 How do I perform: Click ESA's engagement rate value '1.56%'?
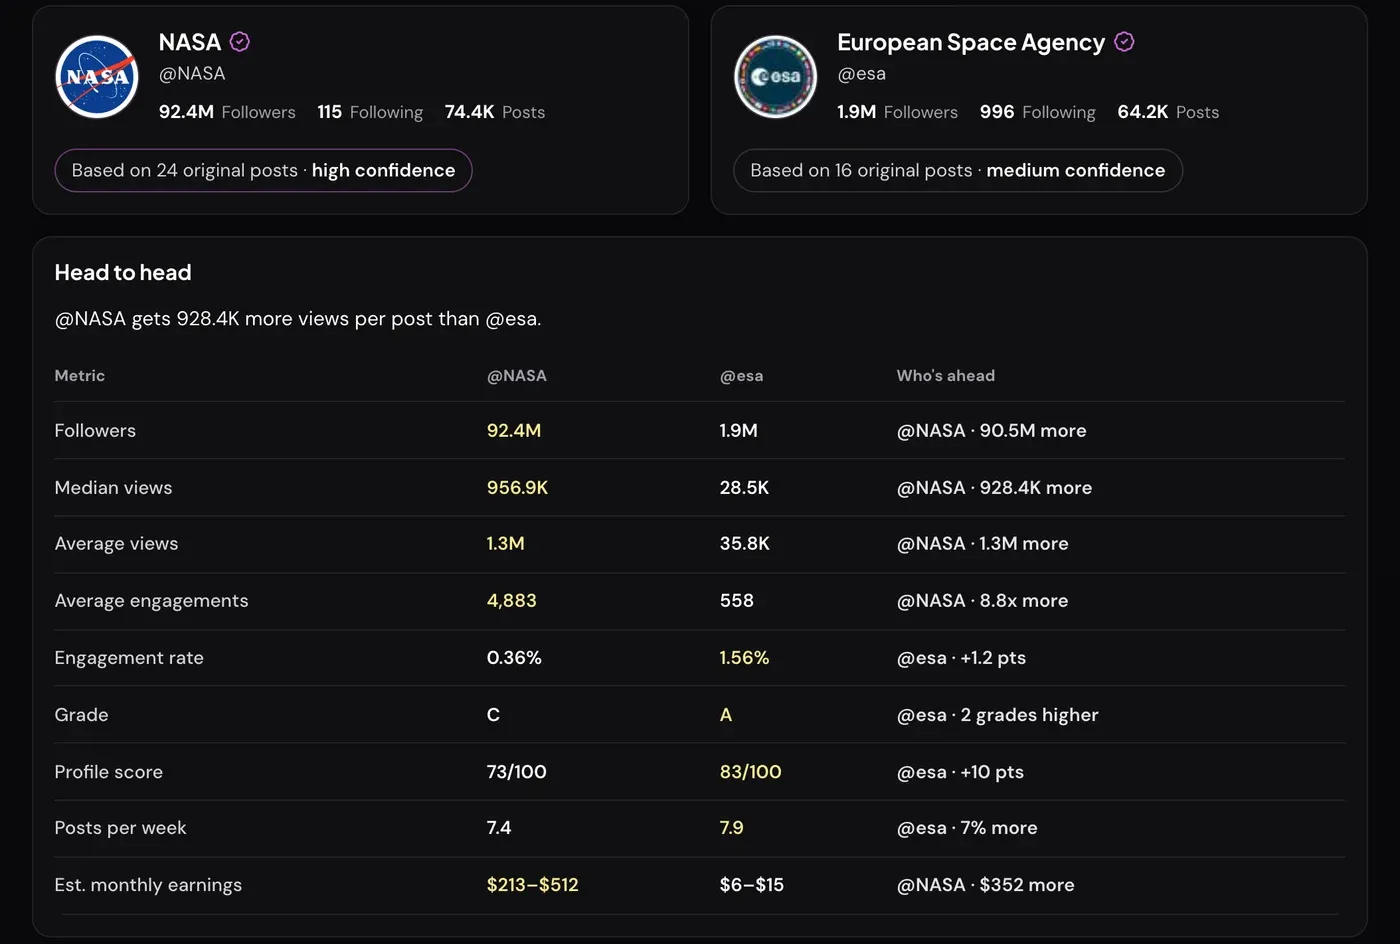click(x=745, y=658)
